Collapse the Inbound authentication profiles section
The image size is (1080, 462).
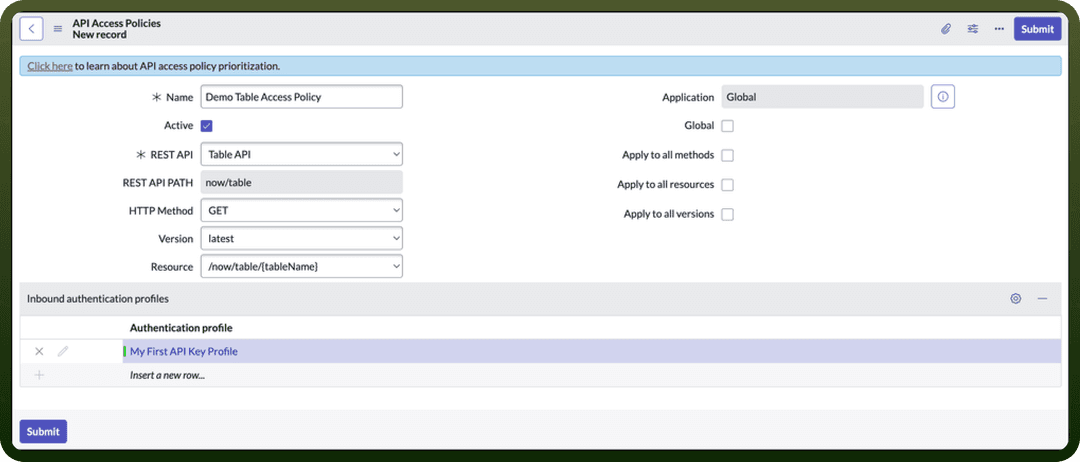point(1042,298)
